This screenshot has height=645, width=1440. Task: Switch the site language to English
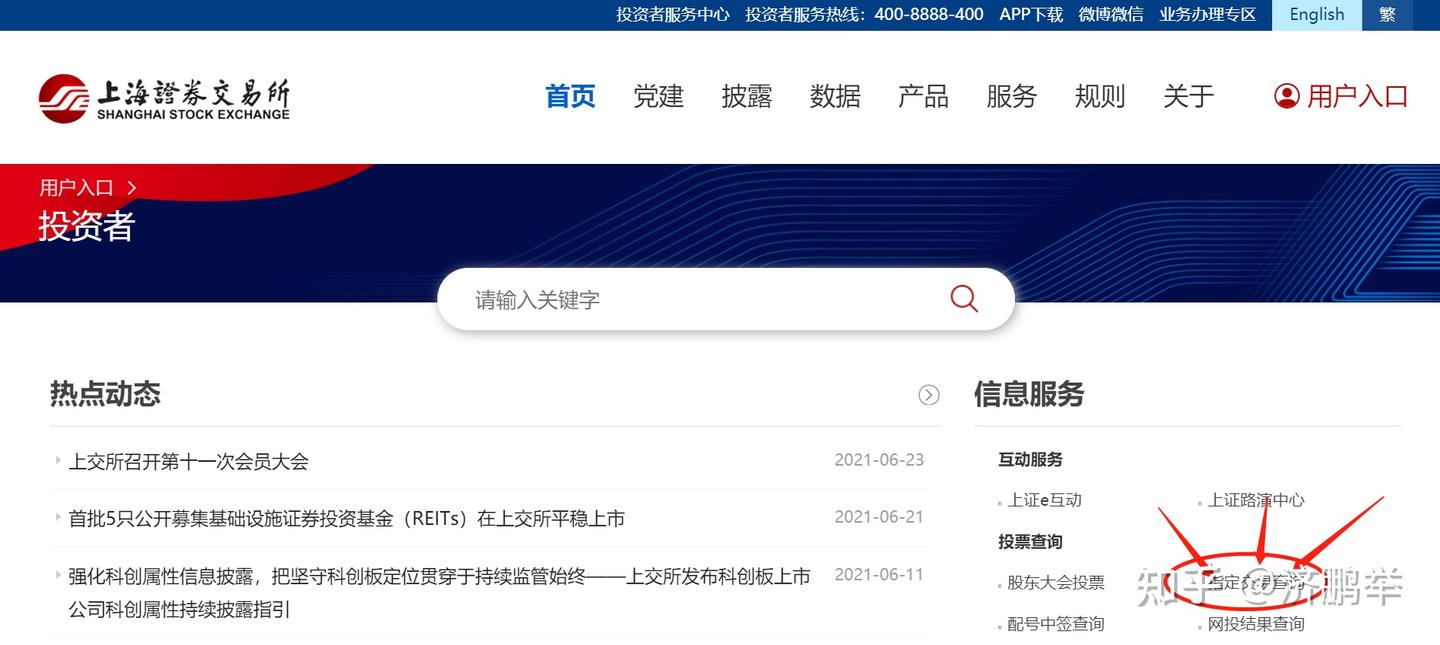pos(1316,14)
